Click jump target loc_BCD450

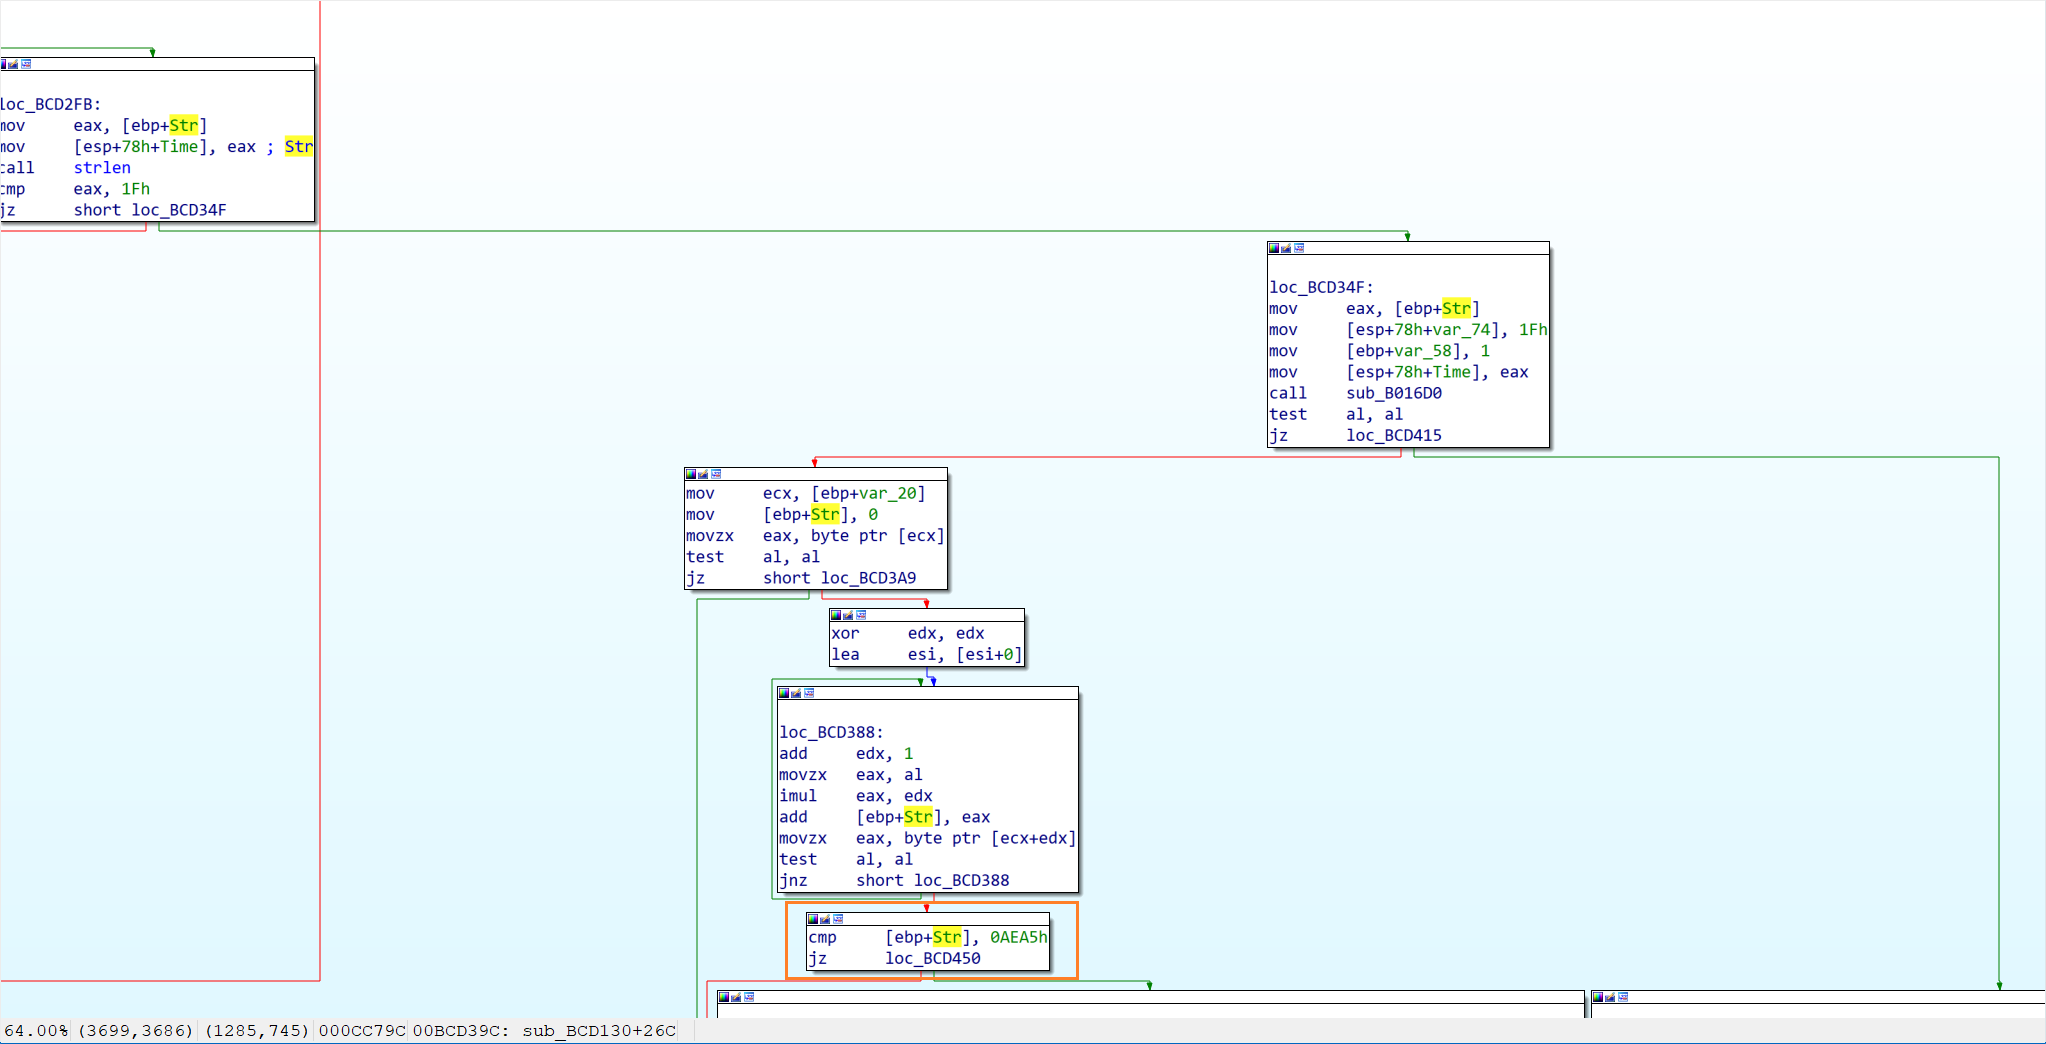point(932,958)
